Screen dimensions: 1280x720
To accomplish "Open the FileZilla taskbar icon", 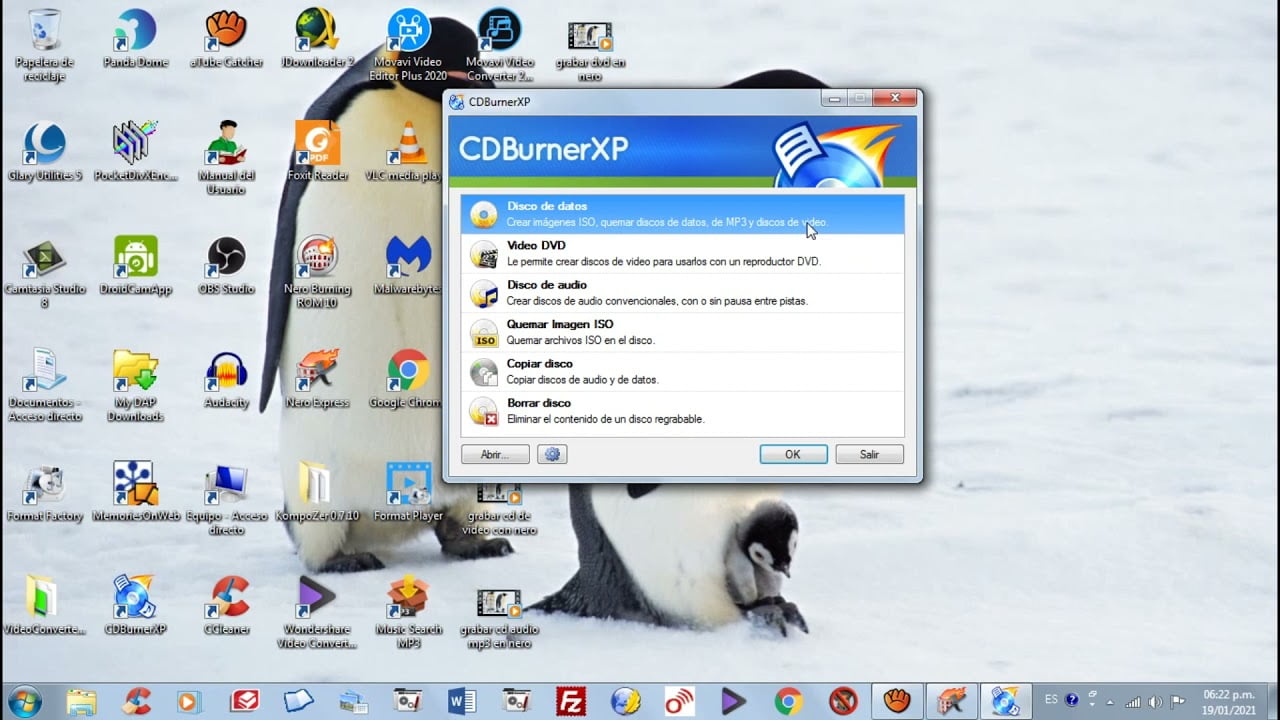I will tap(571, 701).
